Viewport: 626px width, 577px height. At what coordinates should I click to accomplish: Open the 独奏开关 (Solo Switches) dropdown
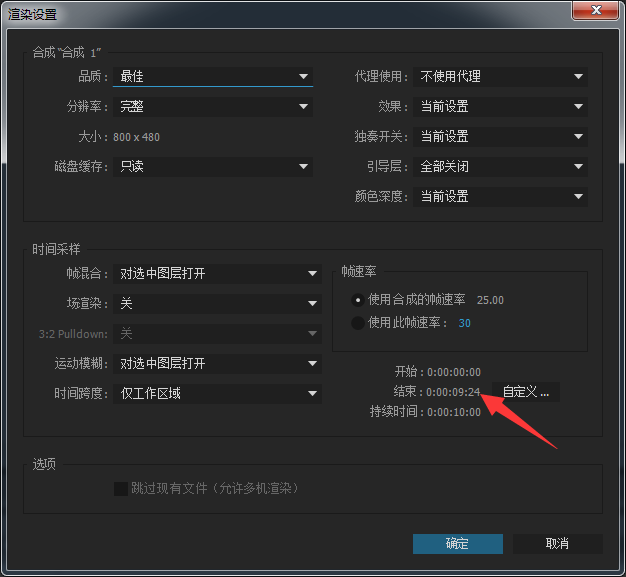(501, 136)
